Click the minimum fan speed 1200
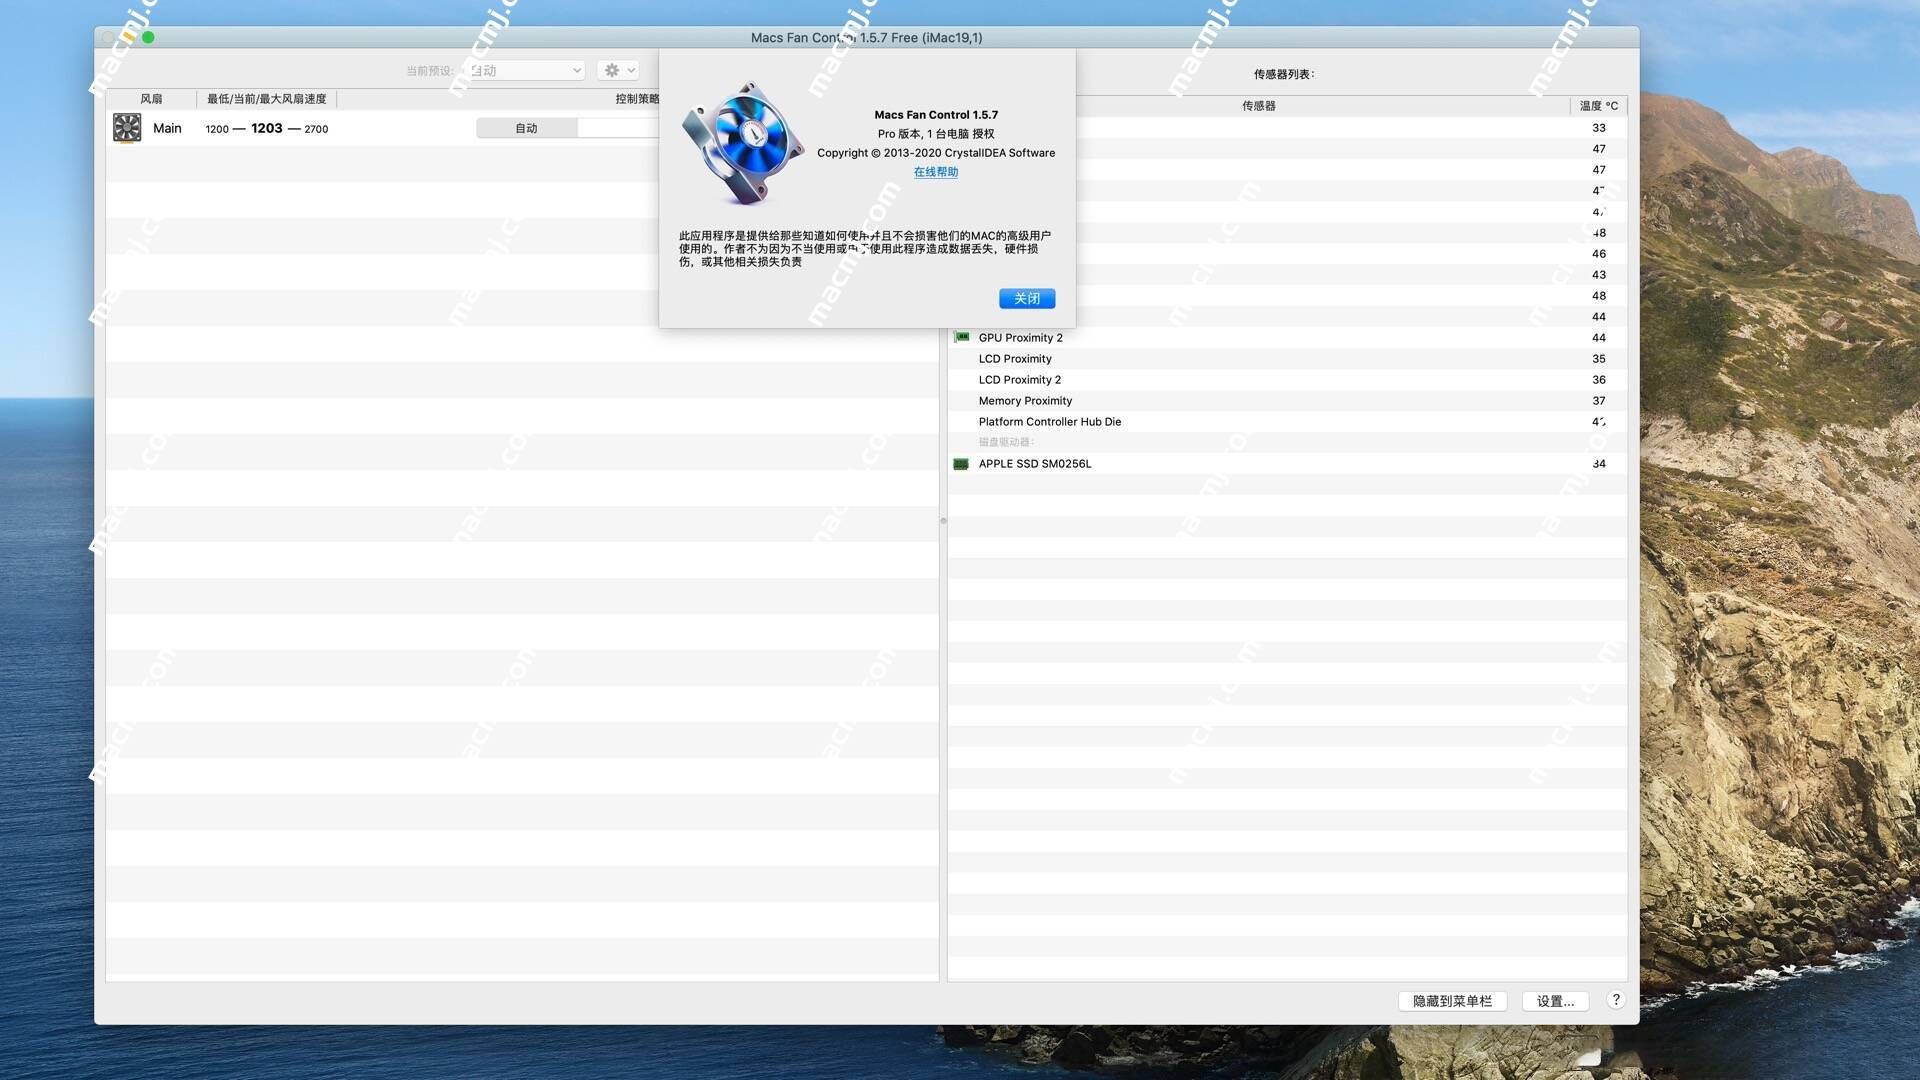 click(x=217, y=129)
